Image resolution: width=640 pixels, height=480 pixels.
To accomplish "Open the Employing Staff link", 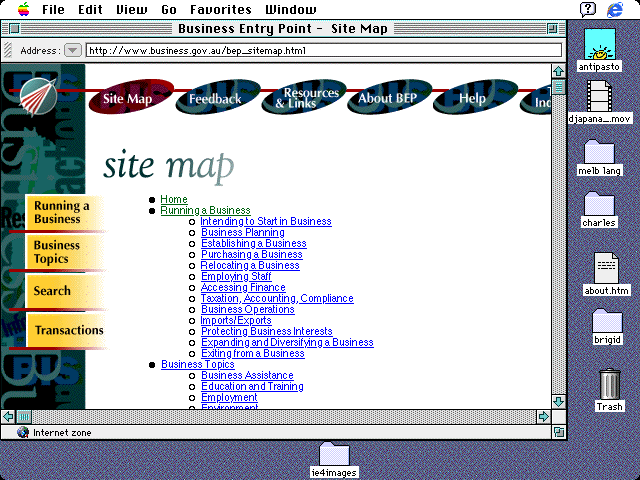I will pos(236,276).
